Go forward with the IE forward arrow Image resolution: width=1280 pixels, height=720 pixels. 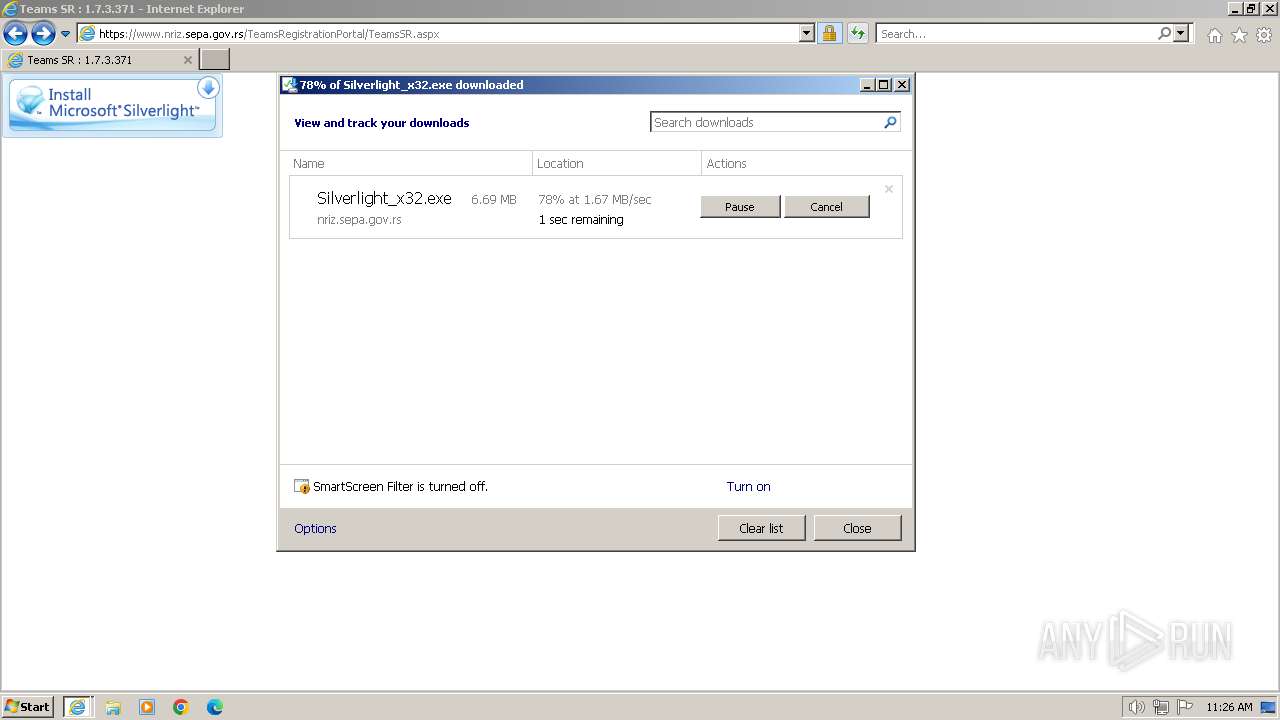point(43,34)
